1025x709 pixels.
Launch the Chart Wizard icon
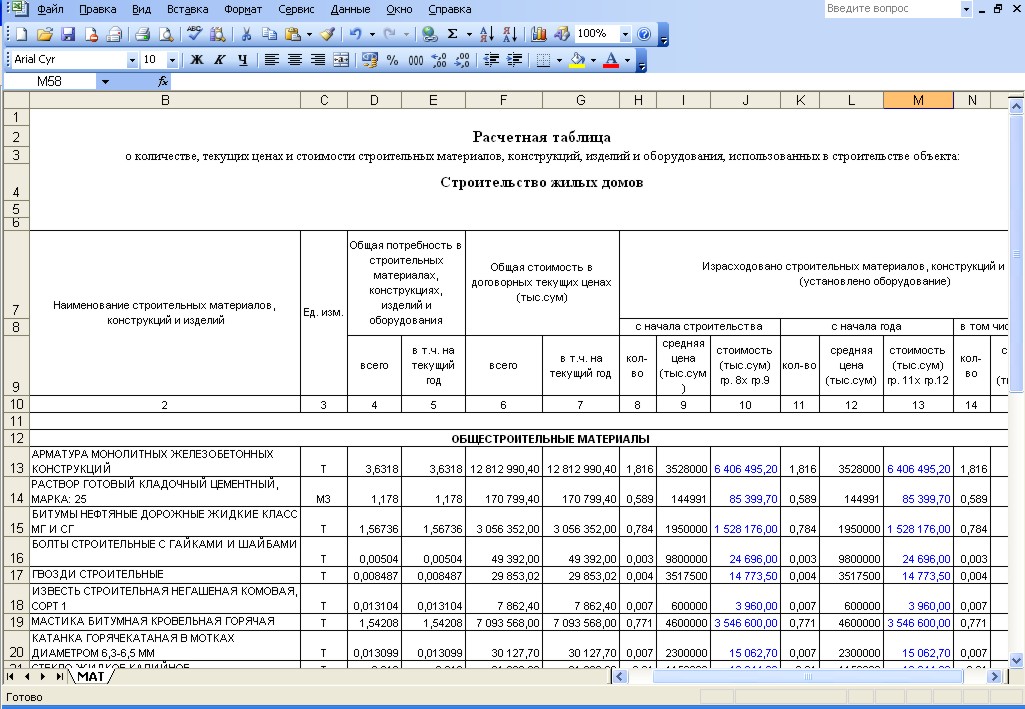click(539, 34)
